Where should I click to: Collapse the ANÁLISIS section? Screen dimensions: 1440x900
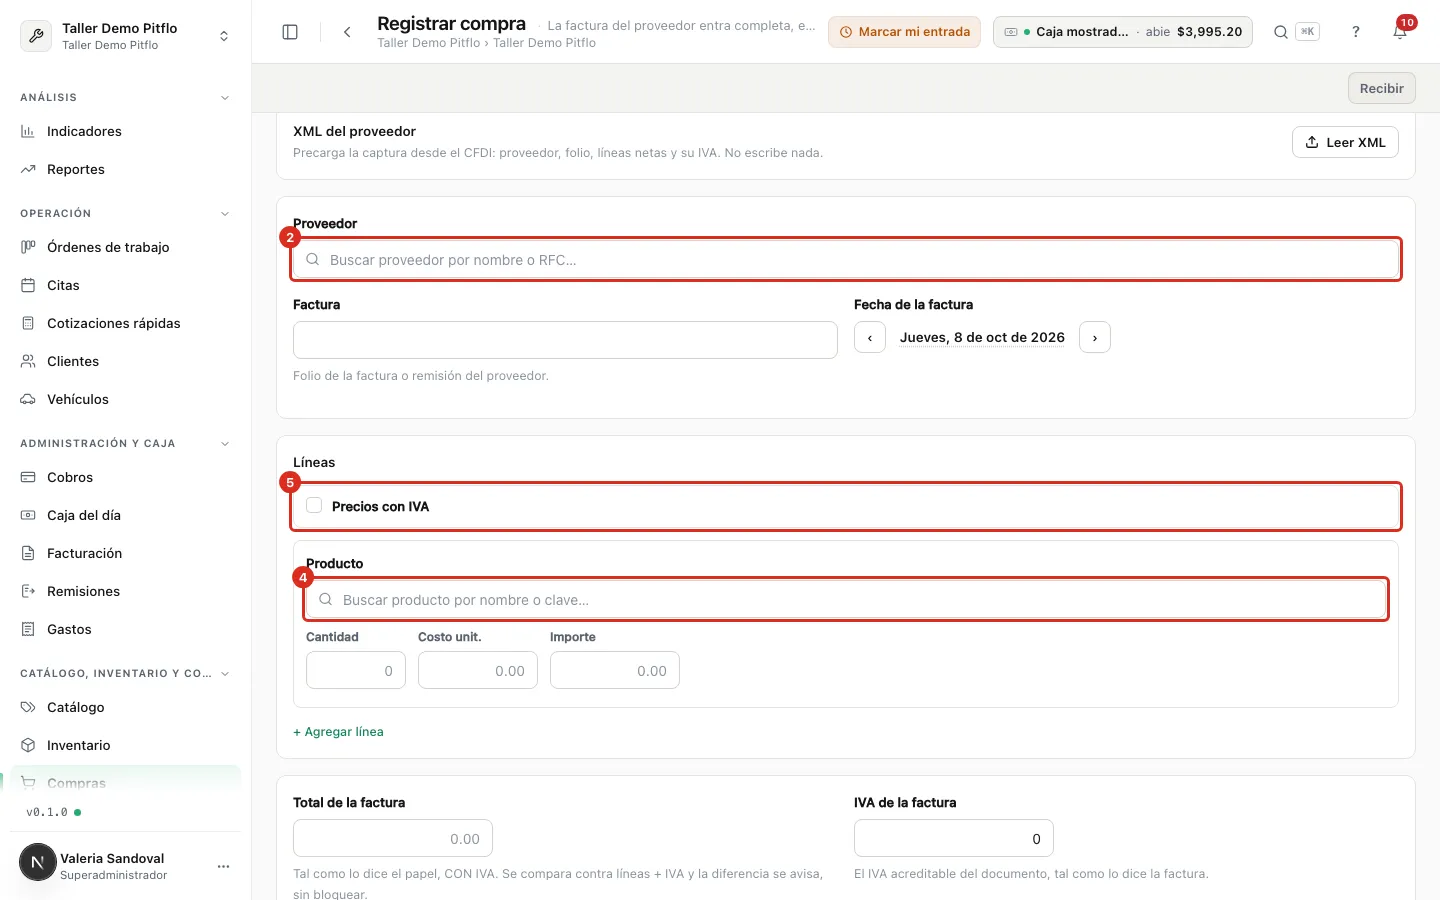click(225, 98)
